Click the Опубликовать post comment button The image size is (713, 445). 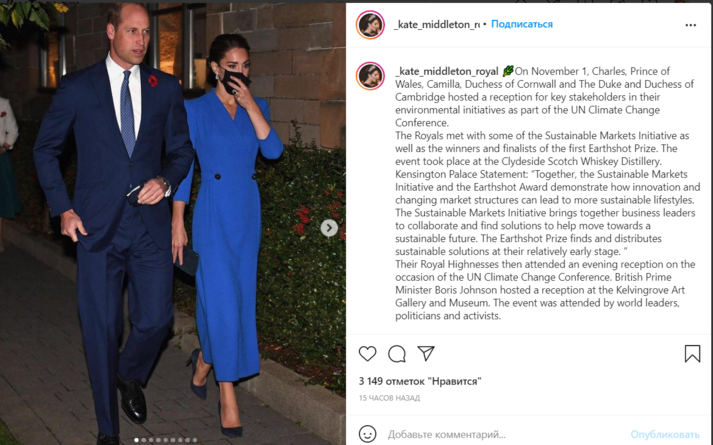point(665,435)
